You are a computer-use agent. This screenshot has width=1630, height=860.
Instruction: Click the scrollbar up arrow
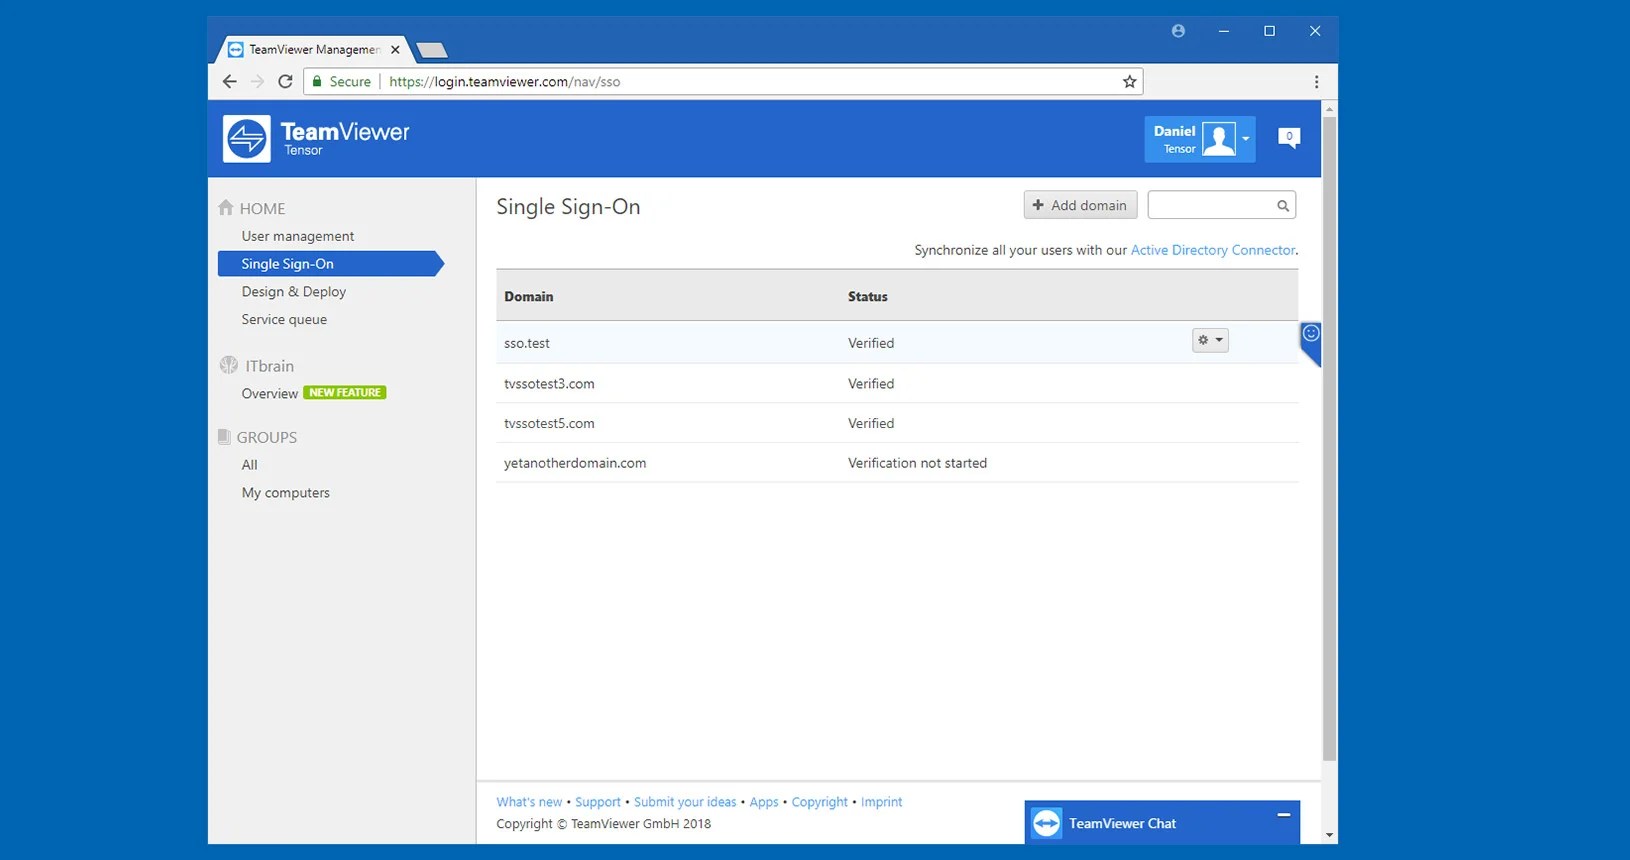coord(1329,108)
